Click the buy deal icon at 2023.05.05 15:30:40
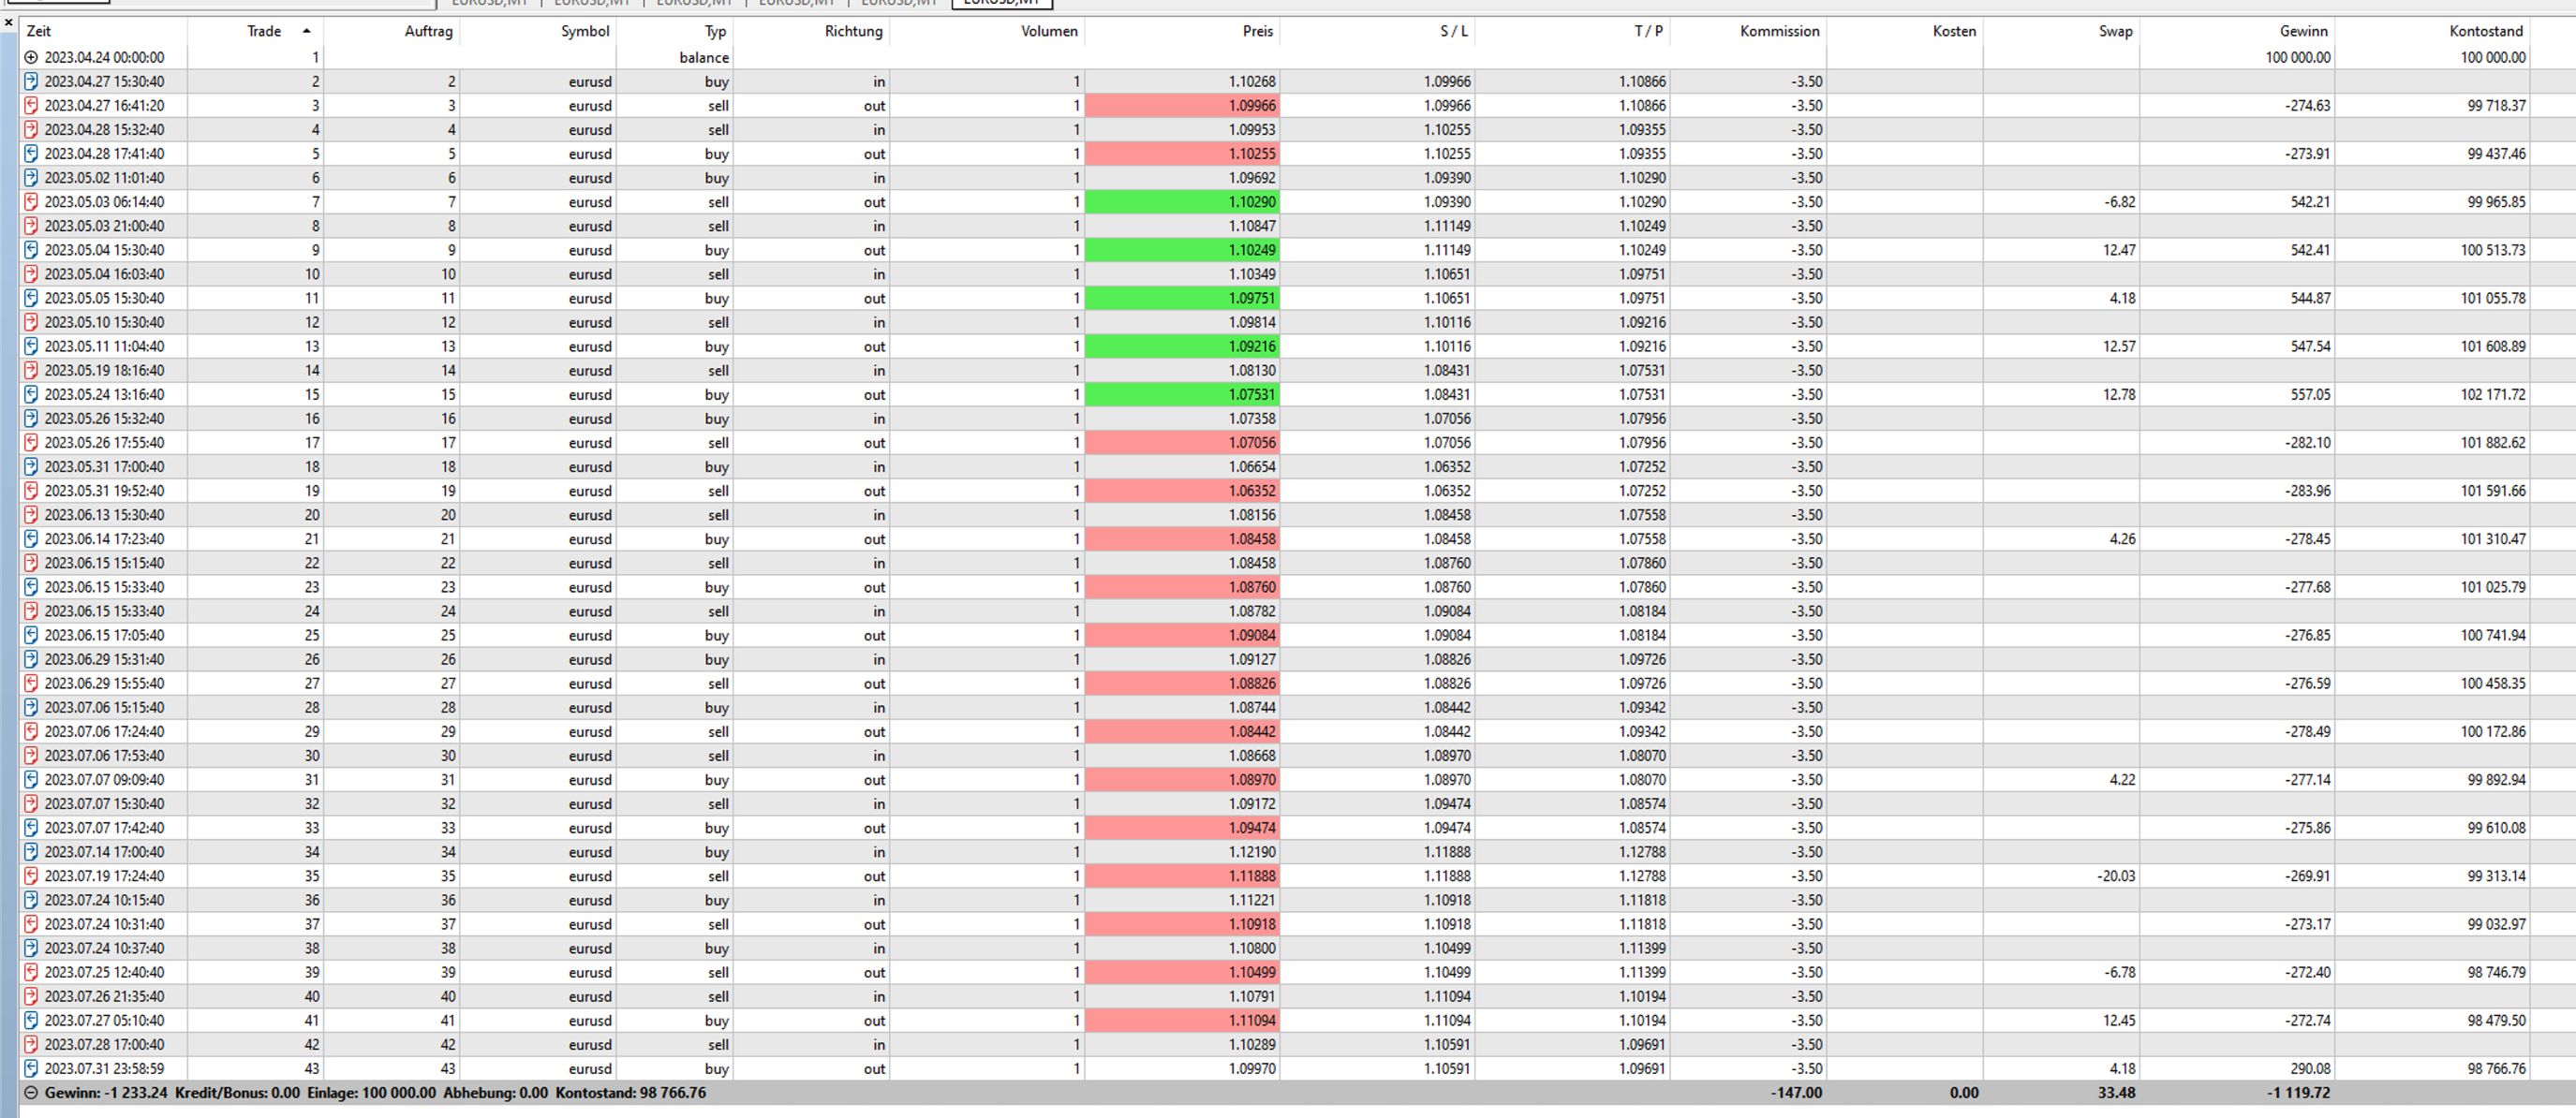The width and height of the screenshot is (2576, 1118). click(31, 298)
